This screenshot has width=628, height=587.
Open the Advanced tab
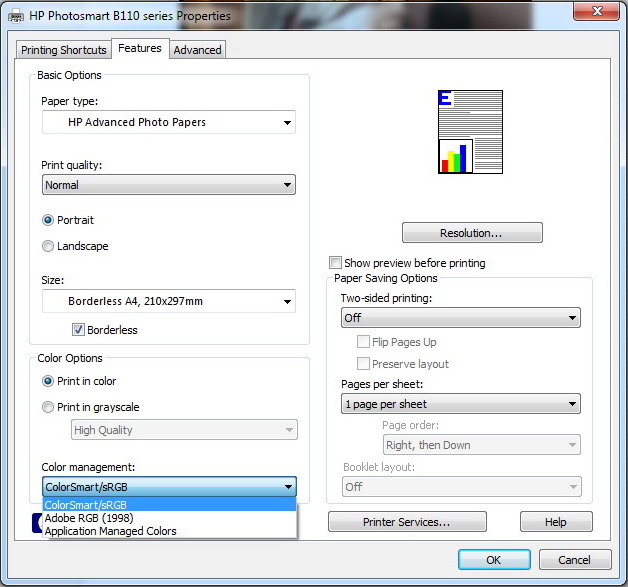point(197,50)
